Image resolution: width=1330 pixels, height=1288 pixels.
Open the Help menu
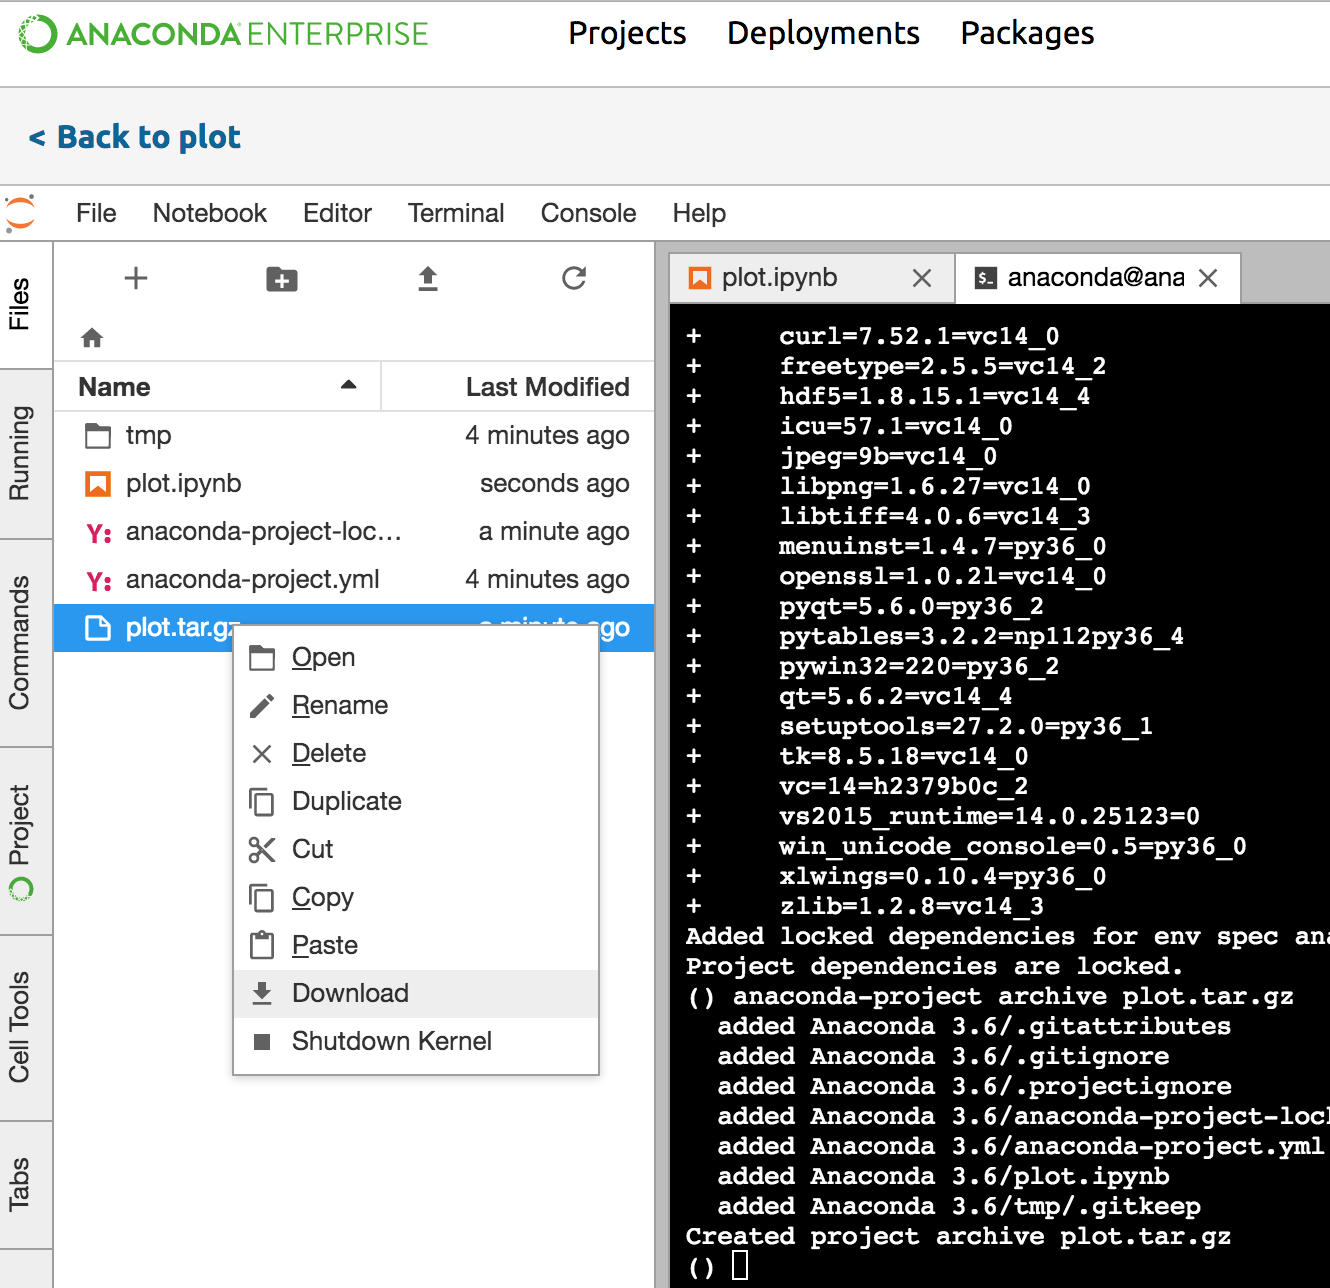(699, 213)
